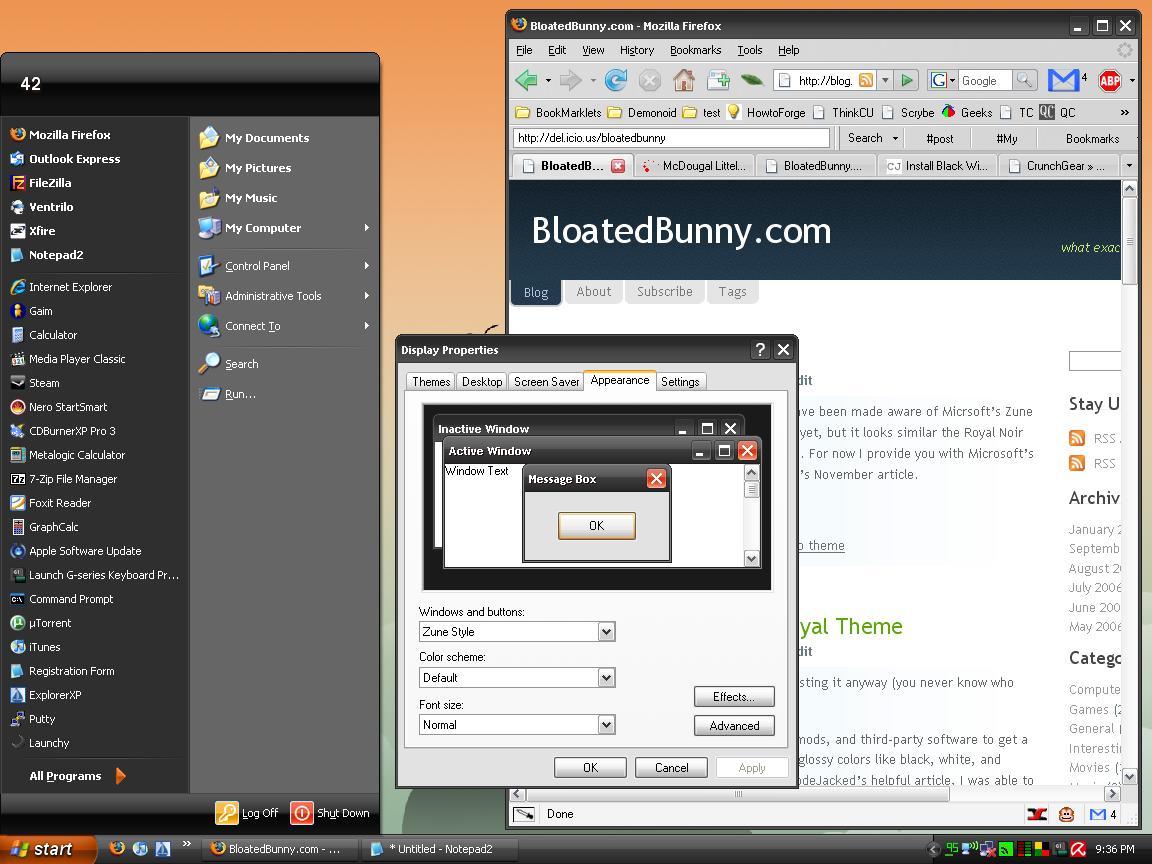Click the Stop icon in Firefox's toolbar
Image resolution: width=1152 pixels, height=864 pixels.
point(649,80)
